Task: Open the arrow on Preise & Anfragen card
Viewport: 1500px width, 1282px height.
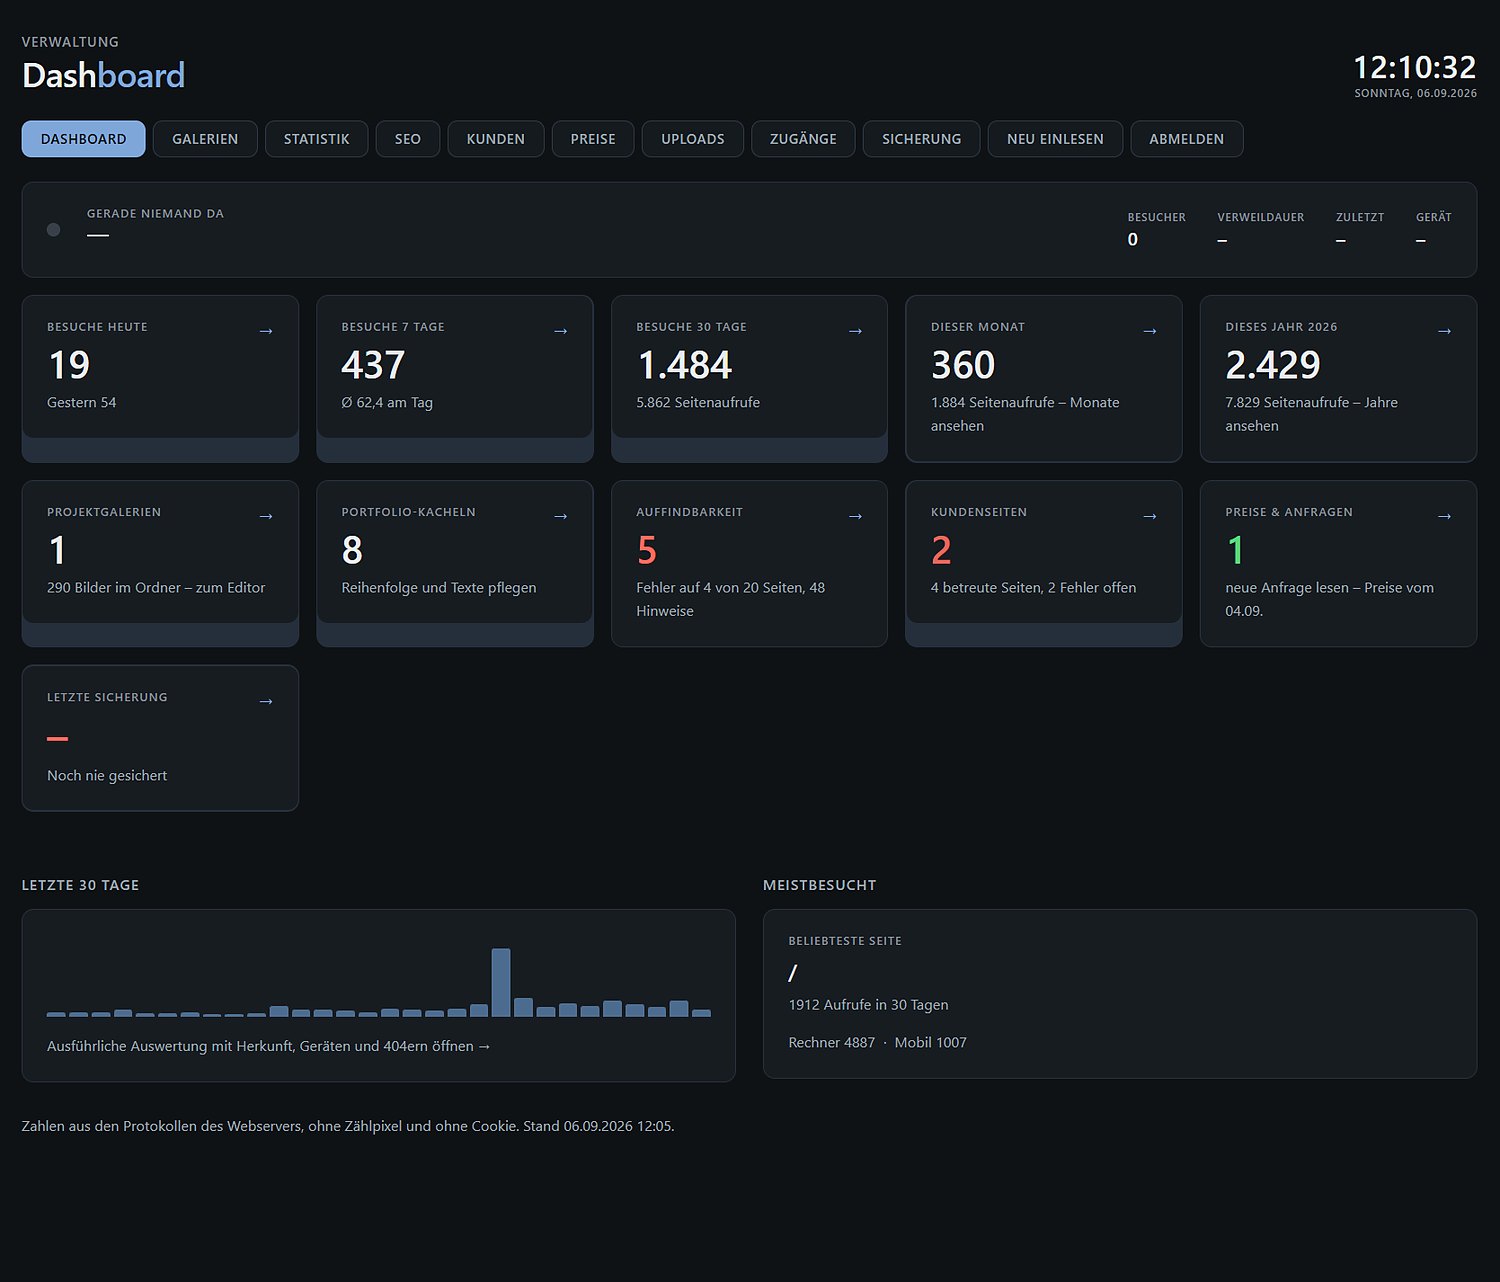Action: point(1444,516)
